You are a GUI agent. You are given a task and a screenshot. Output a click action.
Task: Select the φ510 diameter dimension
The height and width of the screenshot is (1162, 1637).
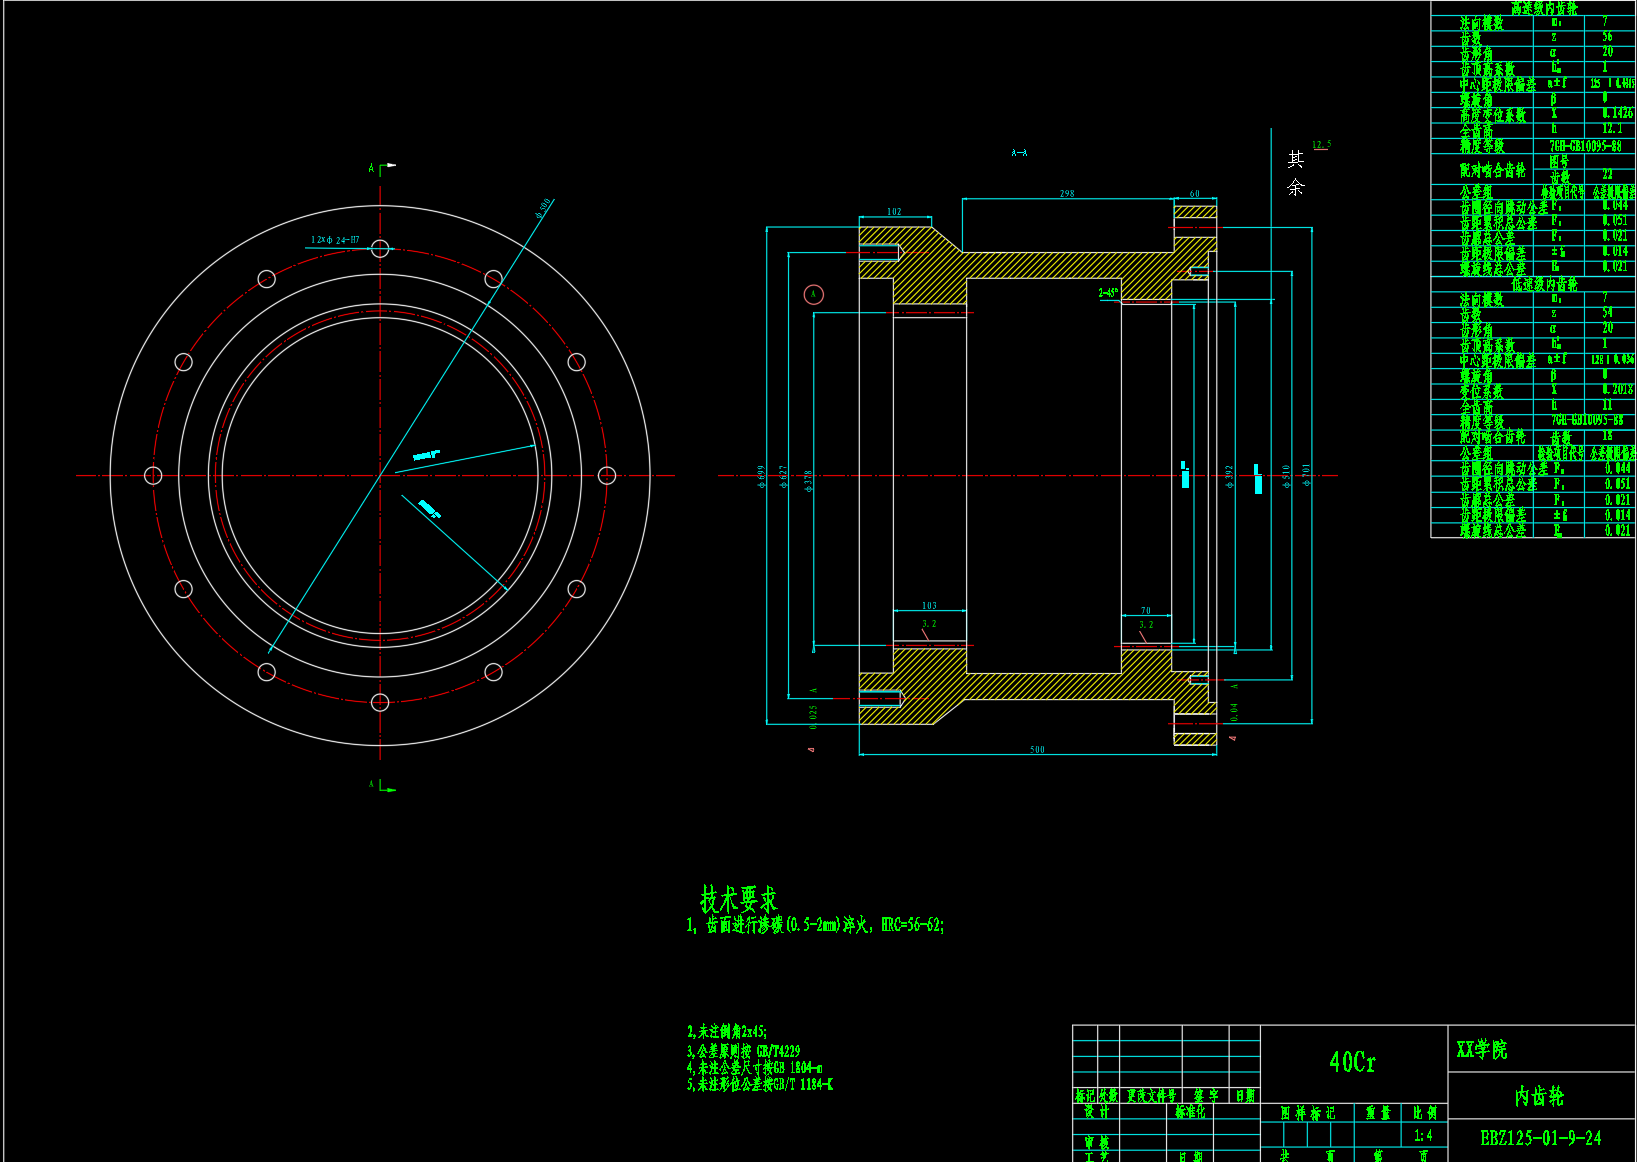1286,476
